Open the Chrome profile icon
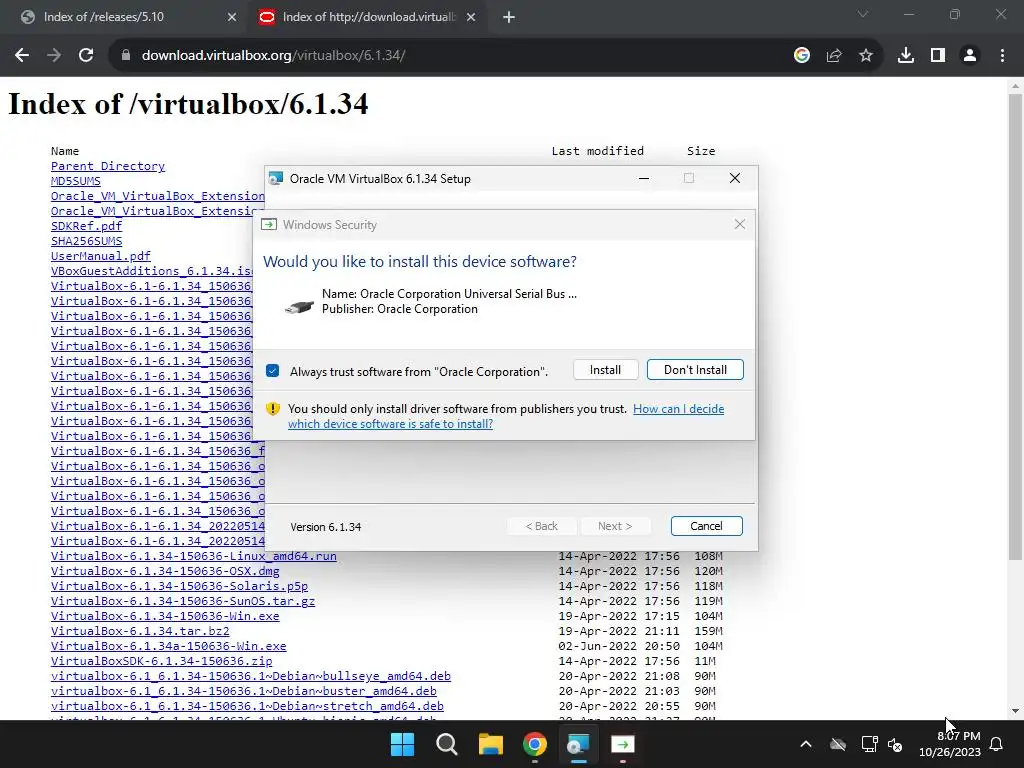This screenshot has width=1024, height=768. tap(970, 56)
